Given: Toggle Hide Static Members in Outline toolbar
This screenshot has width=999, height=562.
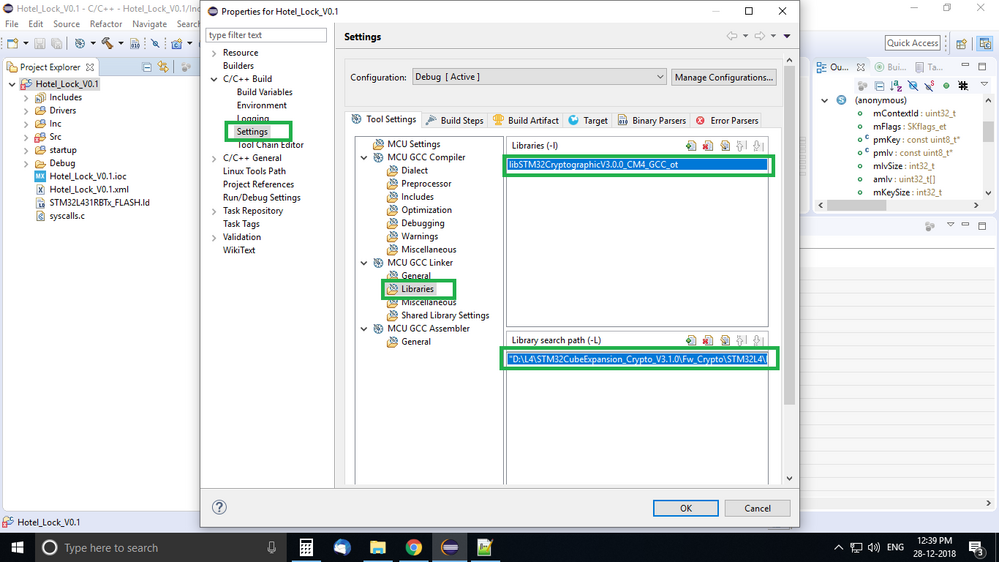Looking at the screenshot, I should click(930, 85).
